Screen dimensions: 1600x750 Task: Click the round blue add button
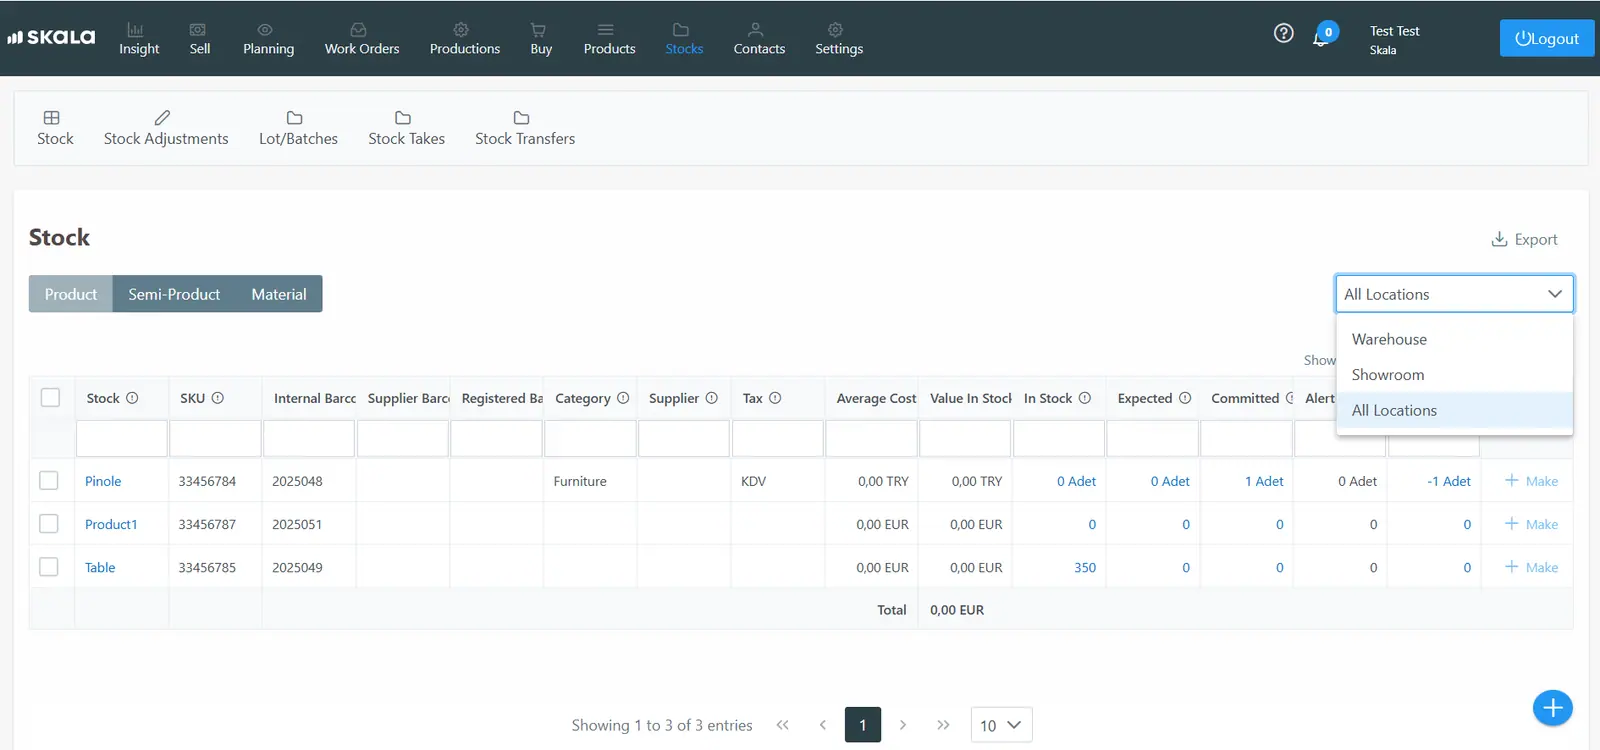pyautogui.click(x=1553, y=708)
